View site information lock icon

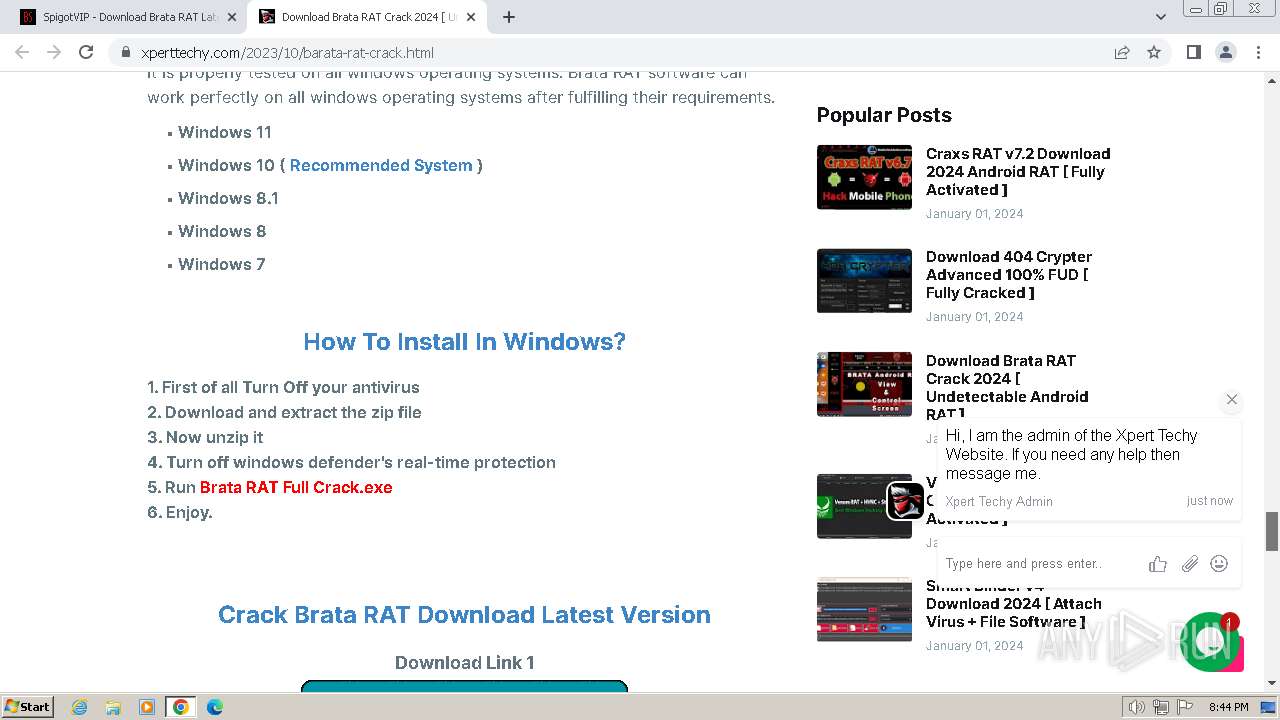(125, 52)
